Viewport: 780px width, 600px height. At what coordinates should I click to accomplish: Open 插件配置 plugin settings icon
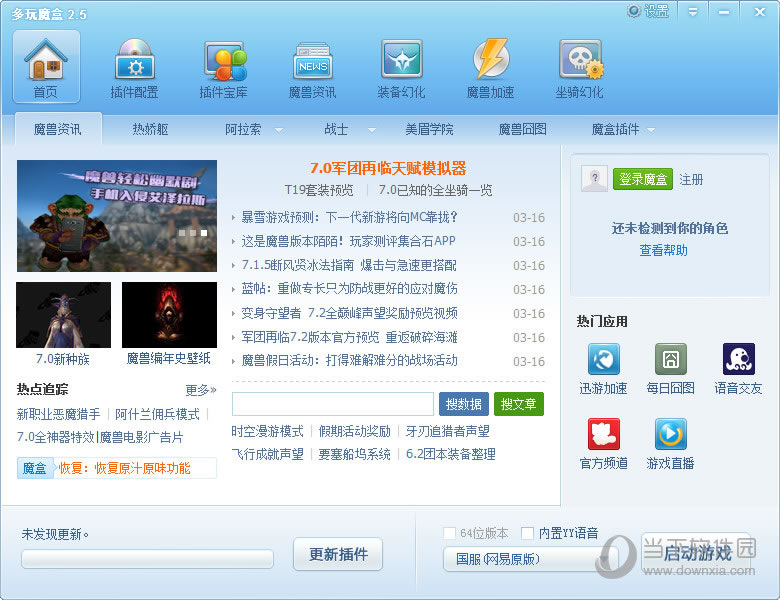[134, 67]
